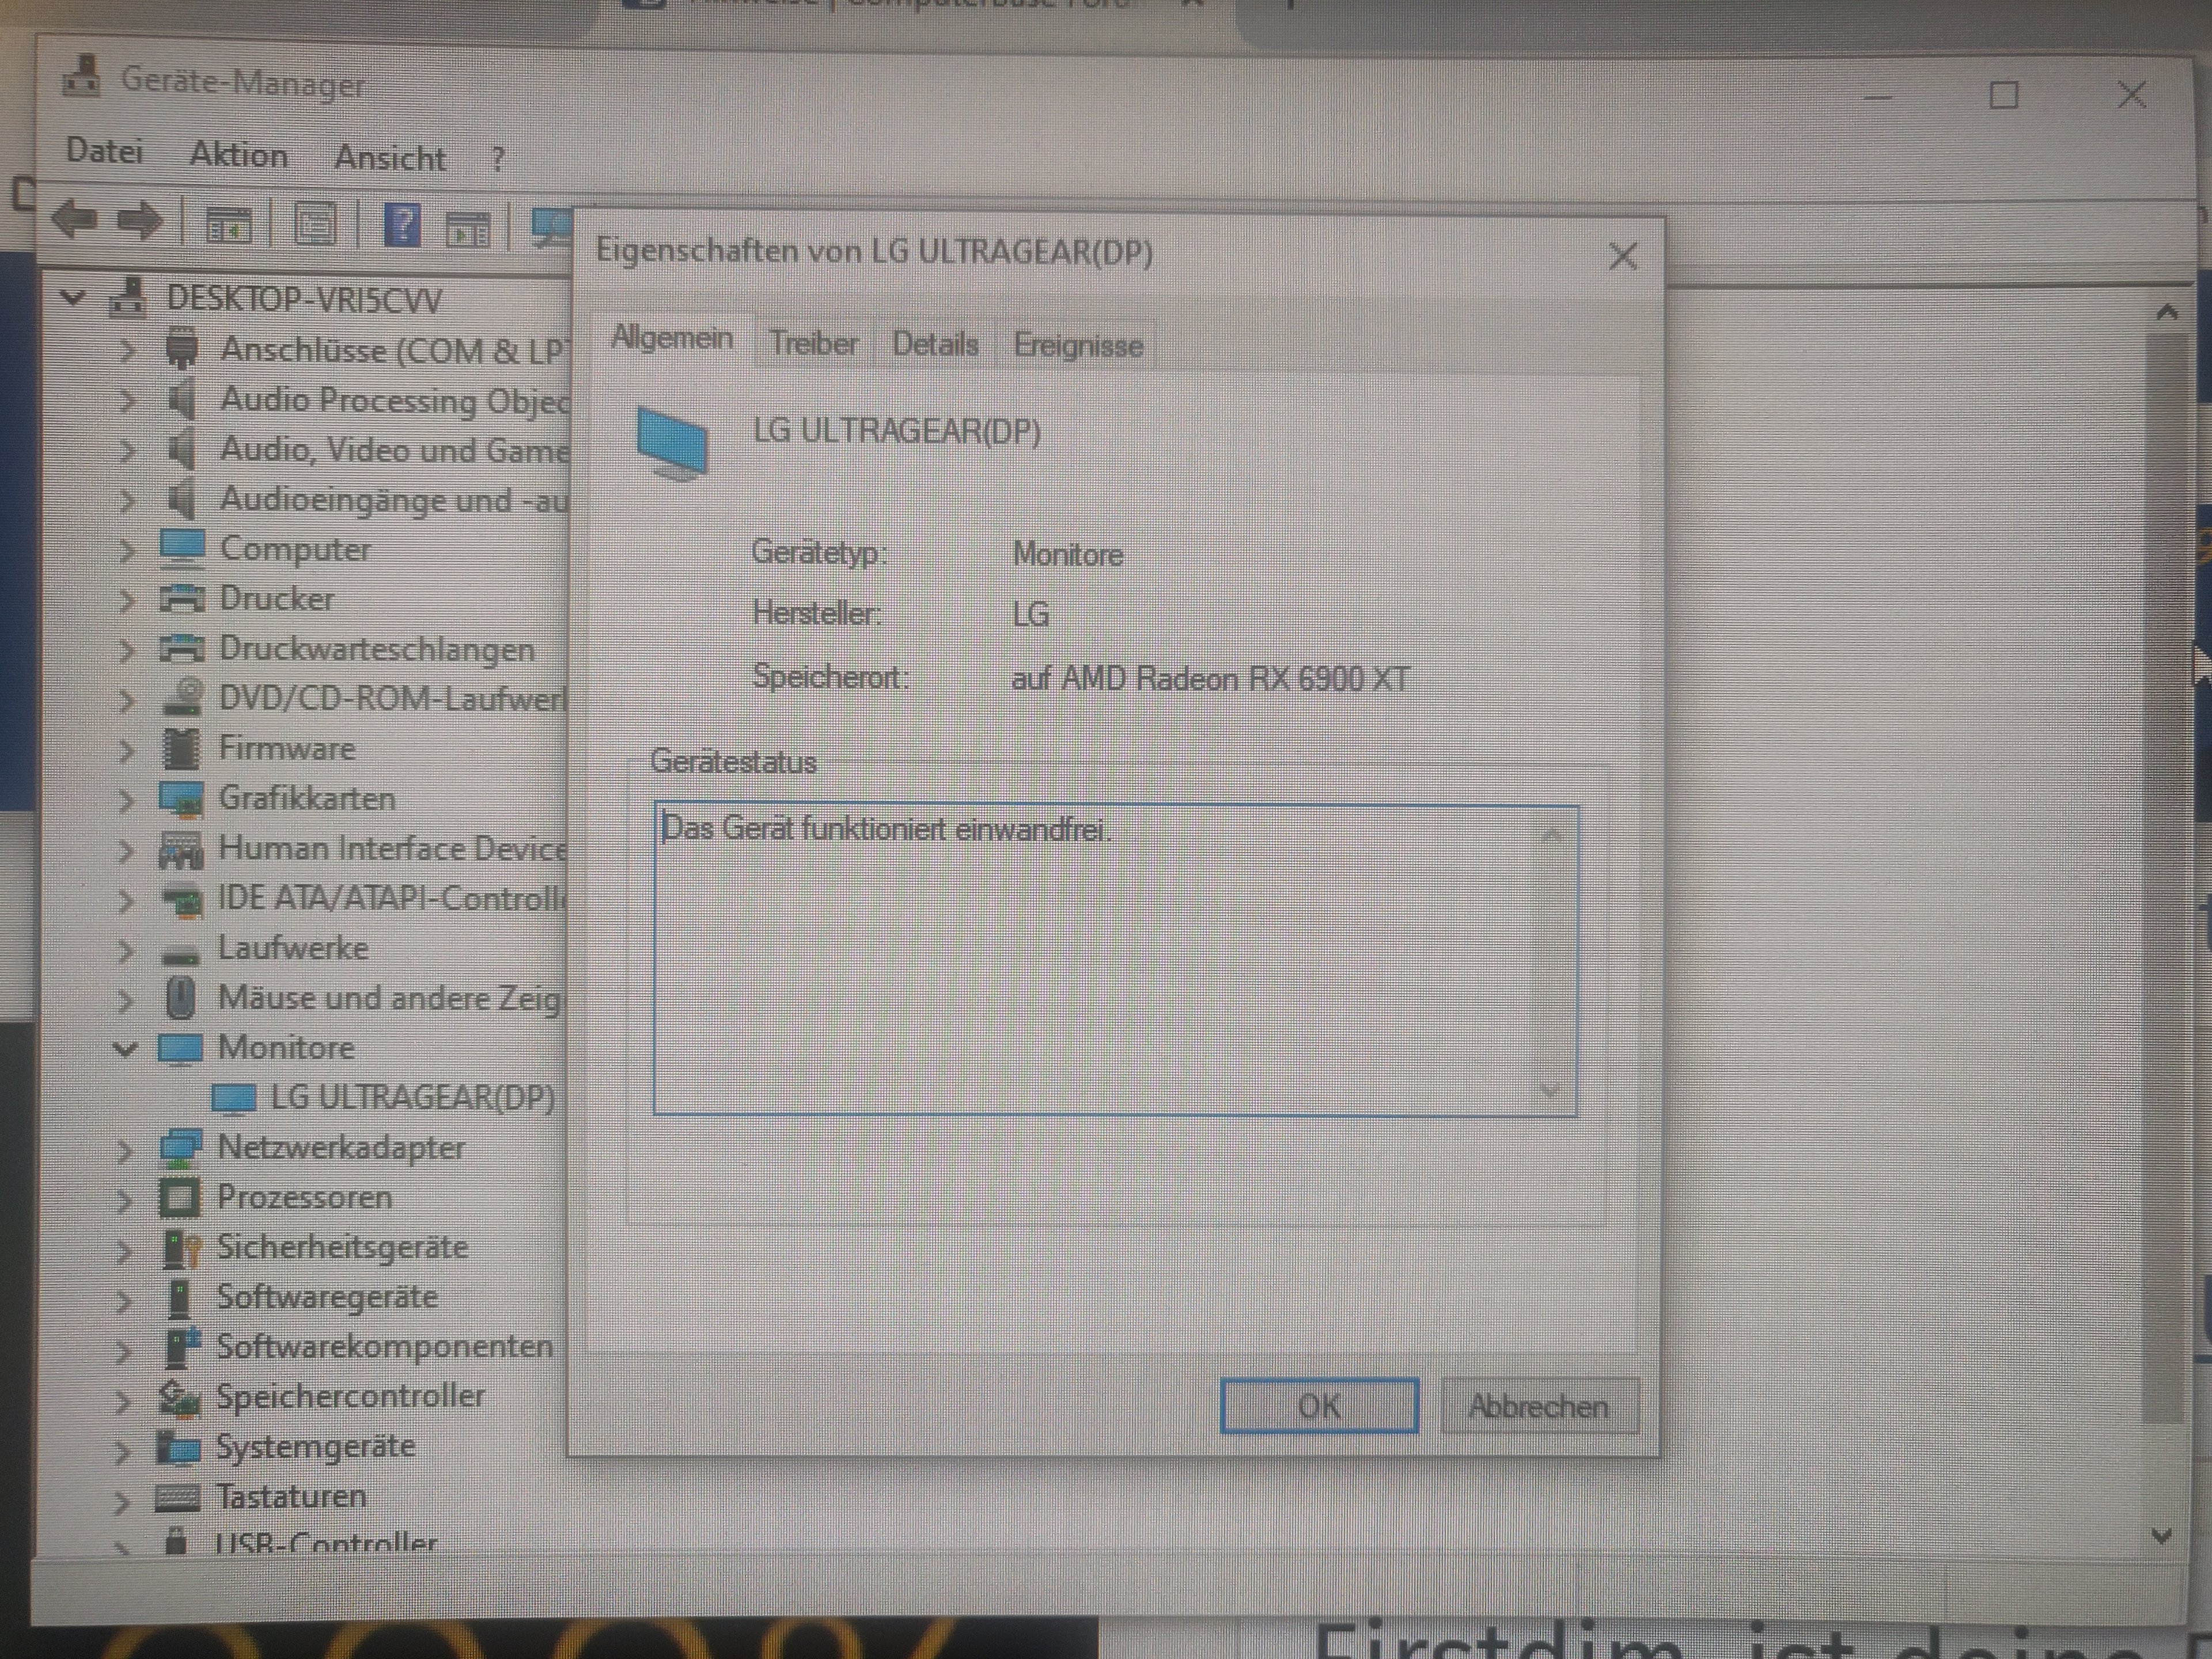Click the device list scroll-down arrow
The width and height of the screenshot is (2212, 1659).
[2161, 1535]
